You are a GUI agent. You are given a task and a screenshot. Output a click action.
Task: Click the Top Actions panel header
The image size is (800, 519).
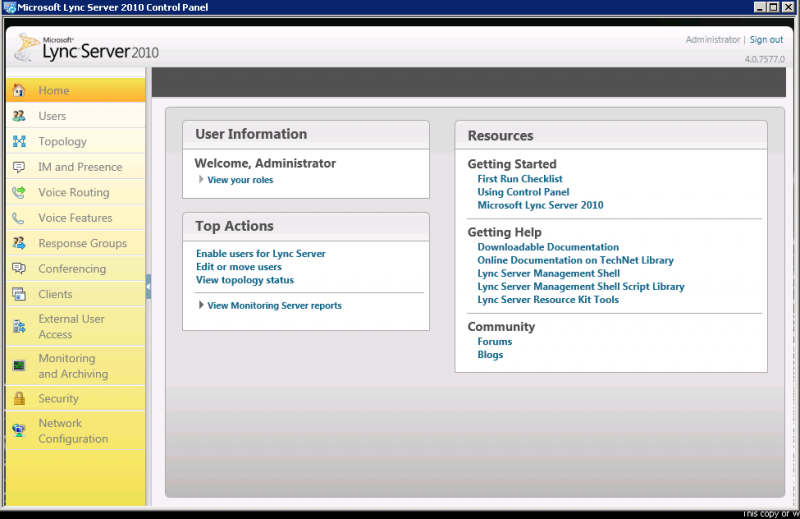[306, 227]
